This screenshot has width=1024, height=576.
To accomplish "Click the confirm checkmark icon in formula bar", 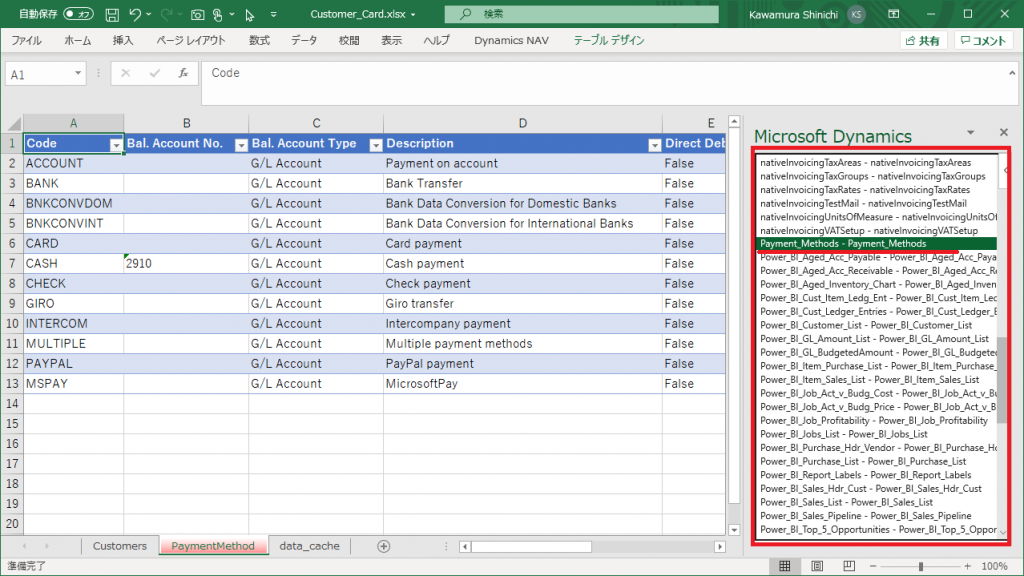I will coord(154,73).
